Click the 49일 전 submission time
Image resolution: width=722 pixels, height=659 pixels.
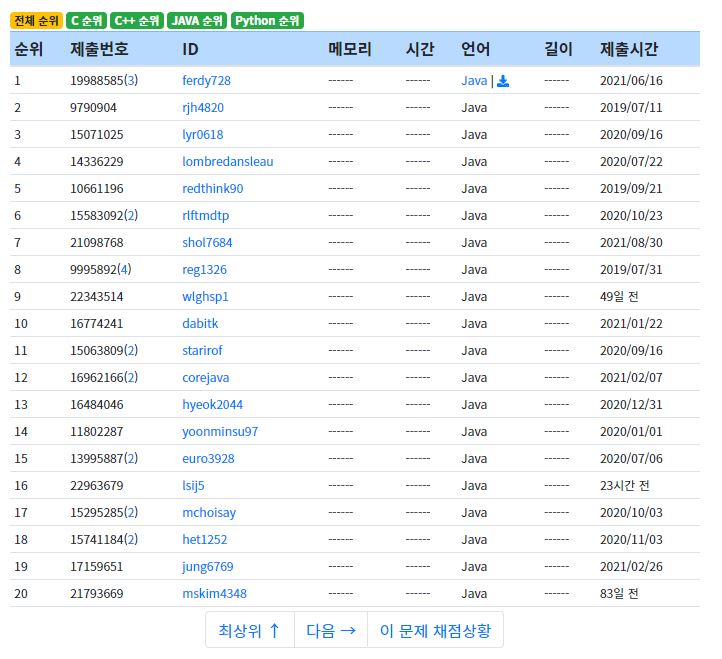pos(619,297)
